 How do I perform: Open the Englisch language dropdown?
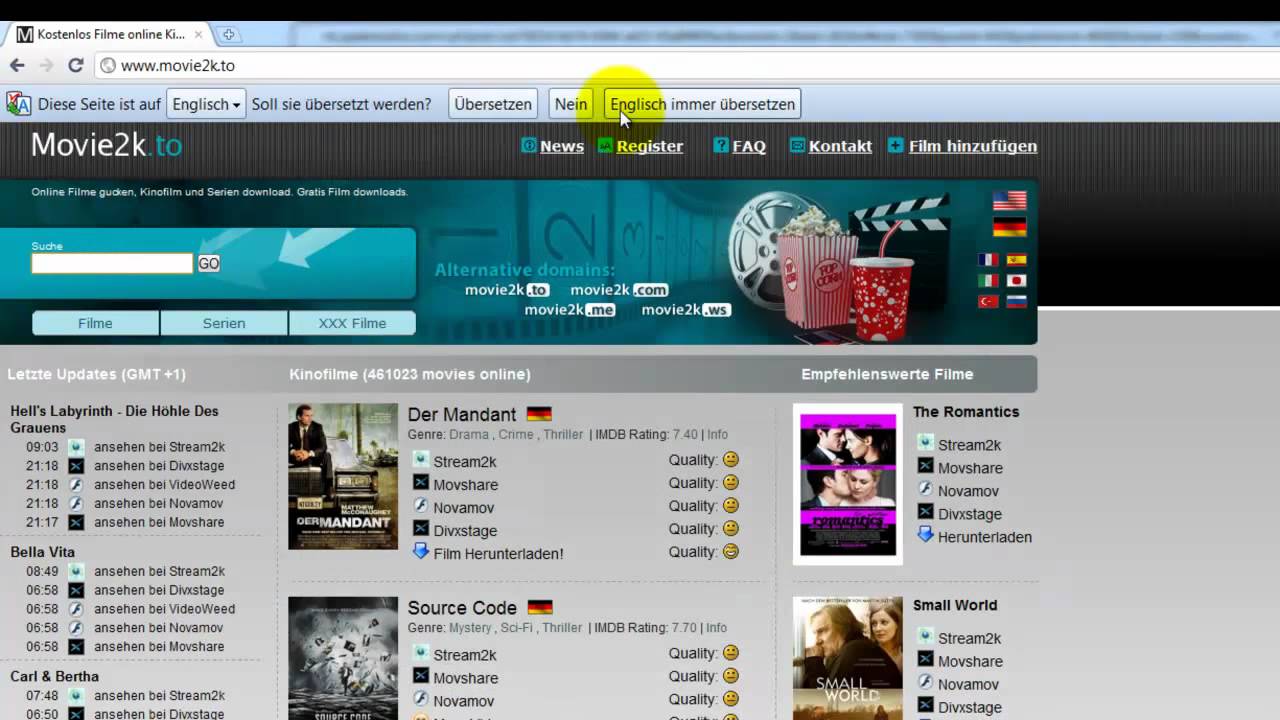coord(206,104)
